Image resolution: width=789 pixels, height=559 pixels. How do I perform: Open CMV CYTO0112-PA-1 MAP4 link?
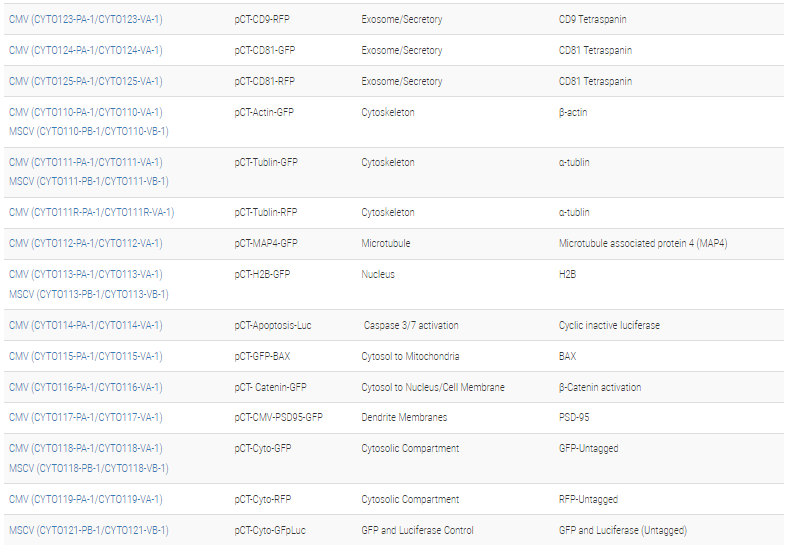coord(85,243)
